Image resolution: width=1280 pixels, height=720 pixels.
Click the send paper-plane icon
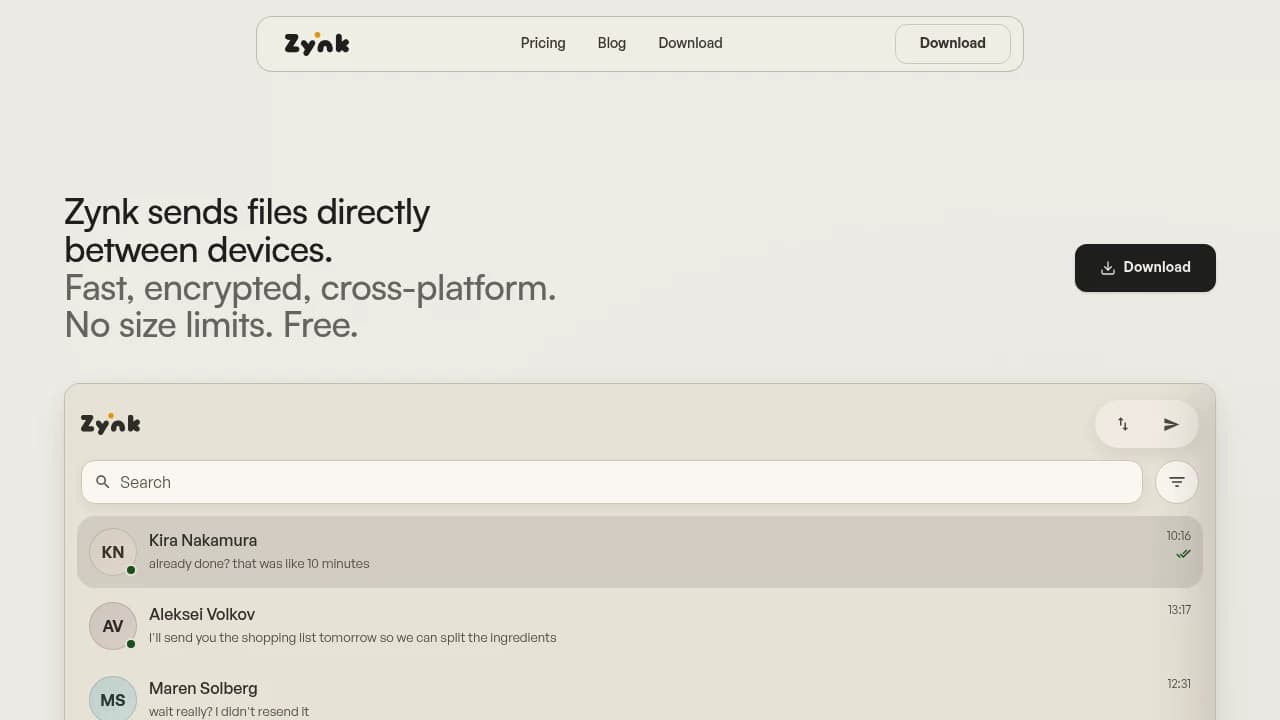click(x=1171, y=424)
